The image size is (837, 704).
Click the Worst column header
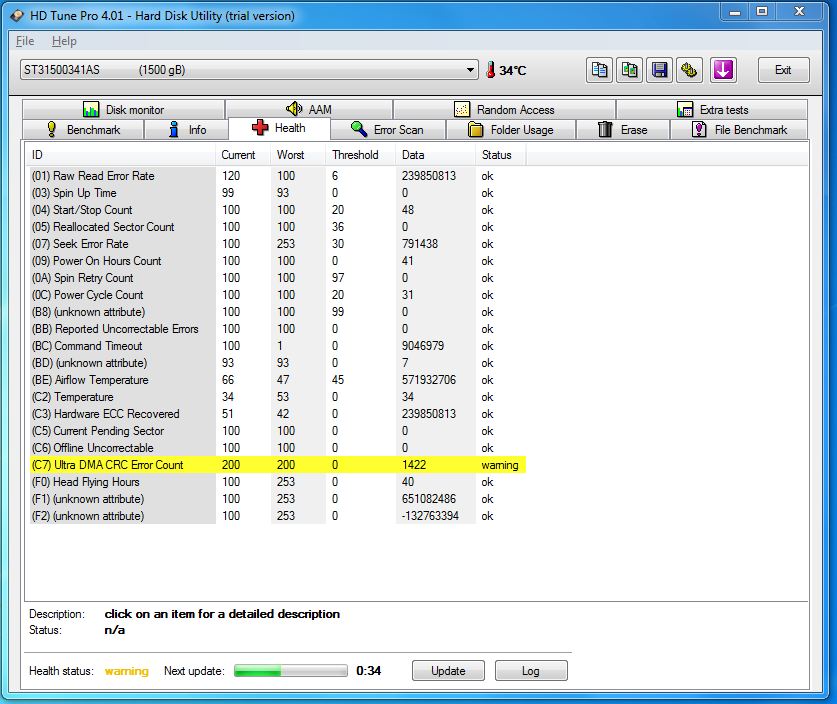click(x=298, y=155)
